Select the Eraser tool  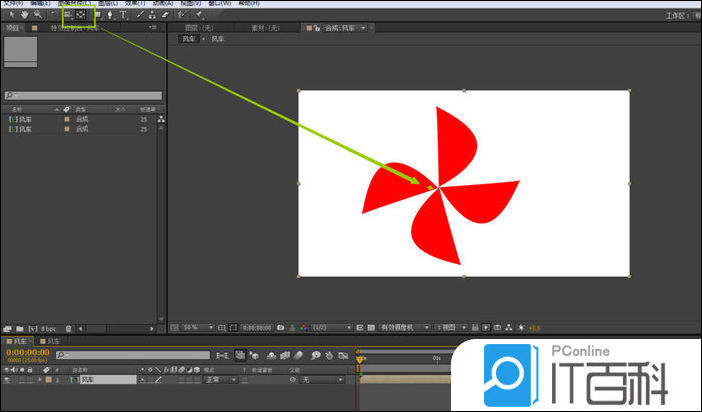pyautogui.click(x=164, y=15)
